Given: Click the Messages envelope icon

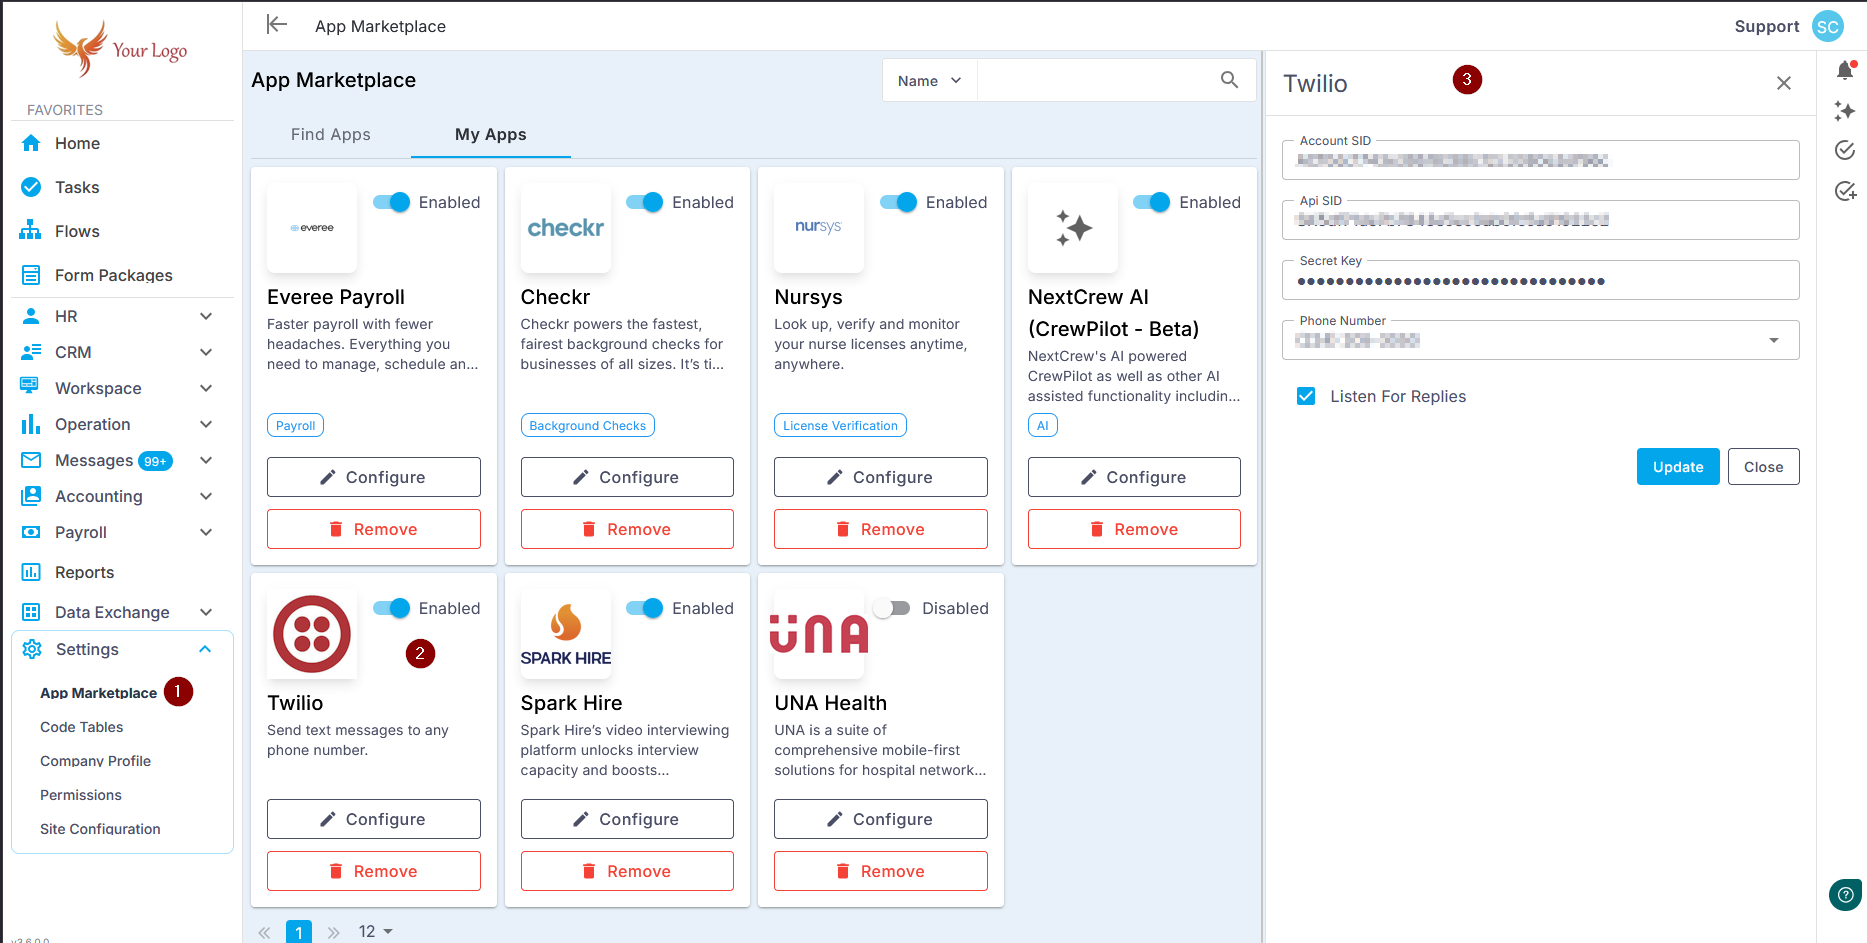Looking at the screenshot, I should point(31,460).
